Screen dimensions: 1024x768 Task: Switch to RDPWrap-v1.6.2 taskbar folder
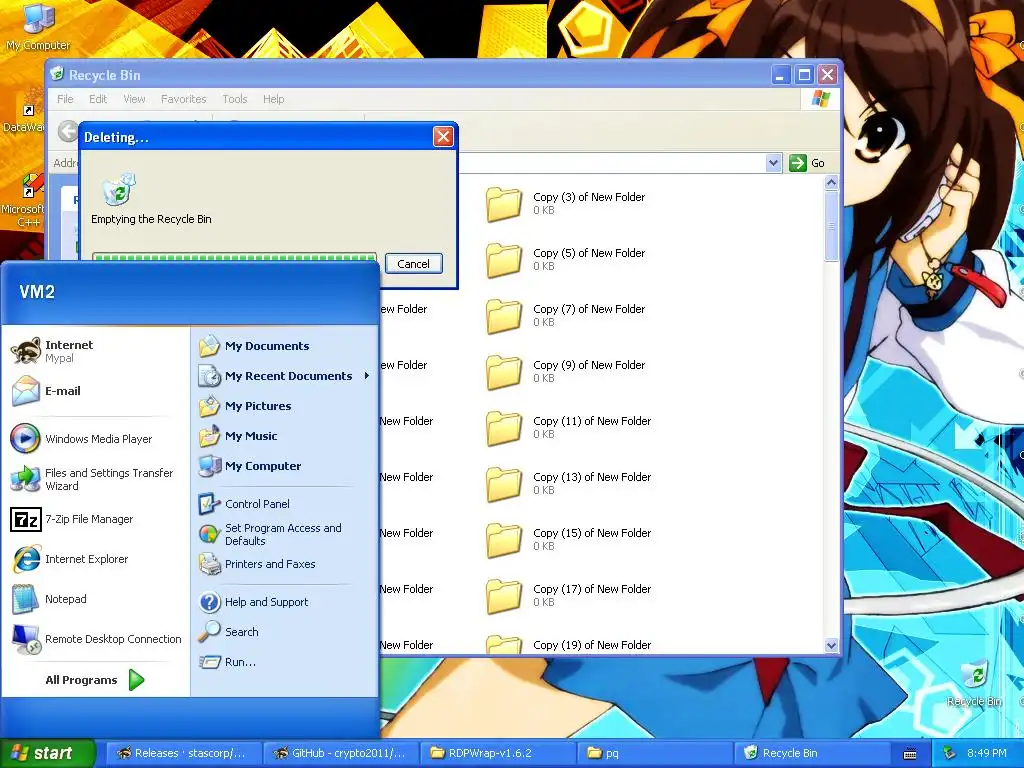tap(497, 753)
